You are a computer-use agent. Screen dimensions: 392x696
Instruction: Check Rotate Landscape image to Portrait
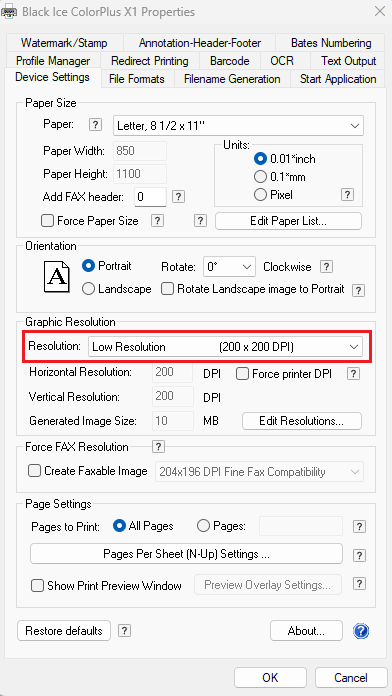[x=167, y=289]
